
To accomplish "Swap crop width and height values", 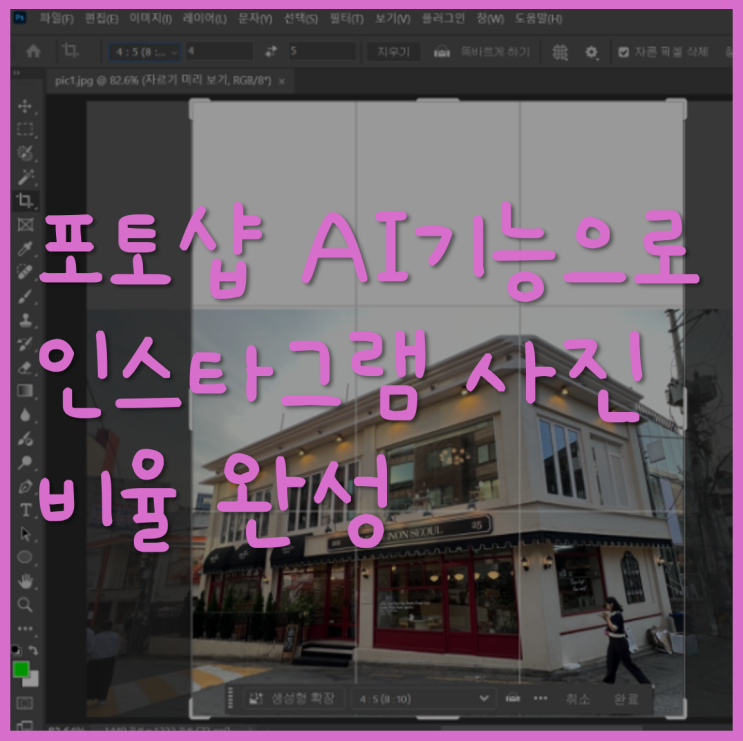I will tap(271, 51).
